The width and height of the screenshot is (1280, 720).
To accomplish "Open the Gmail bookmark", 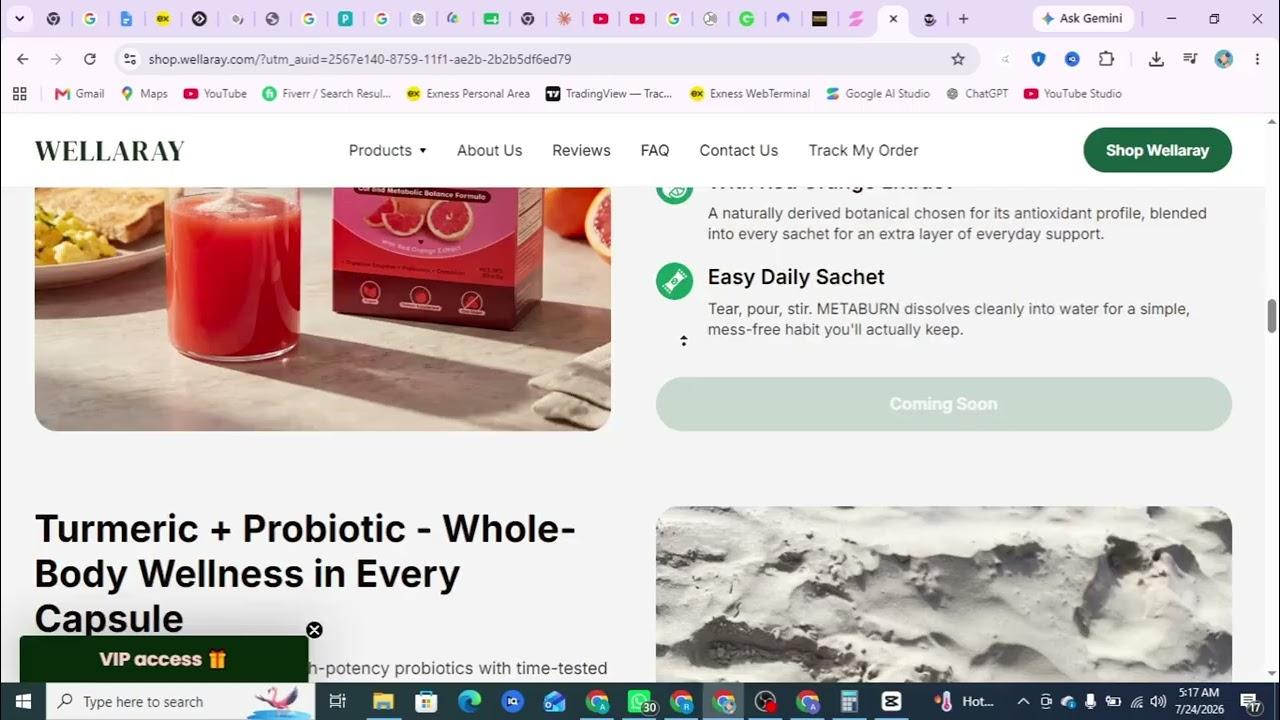I will [79, 94].
